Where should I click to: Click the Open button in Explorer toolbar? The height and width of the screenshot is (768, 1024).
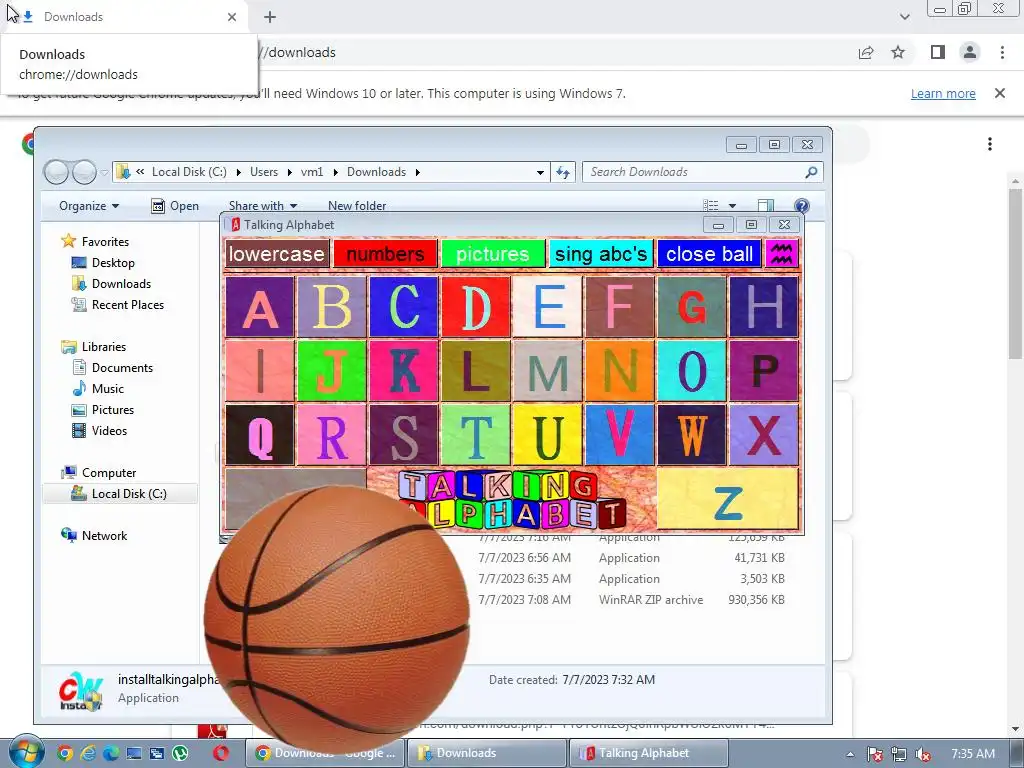tap(175, 206)
